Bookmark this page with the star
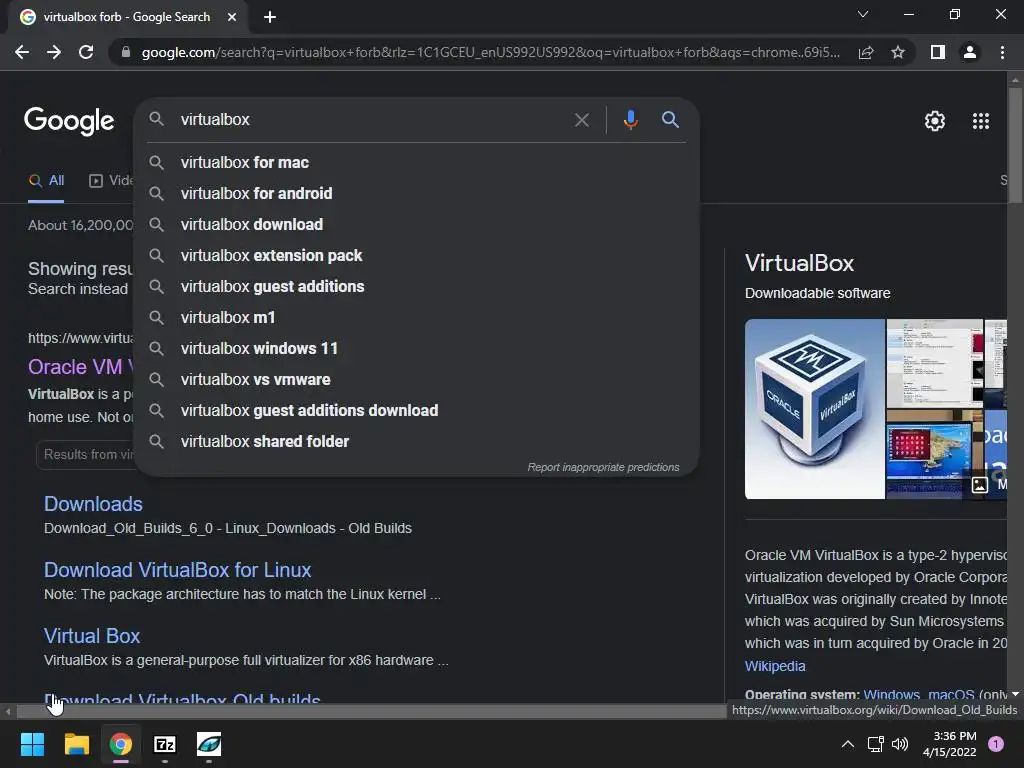Image resolution: width=1024 pixels, height=768 pixels. pyautogui.click(x=898, y=52)
